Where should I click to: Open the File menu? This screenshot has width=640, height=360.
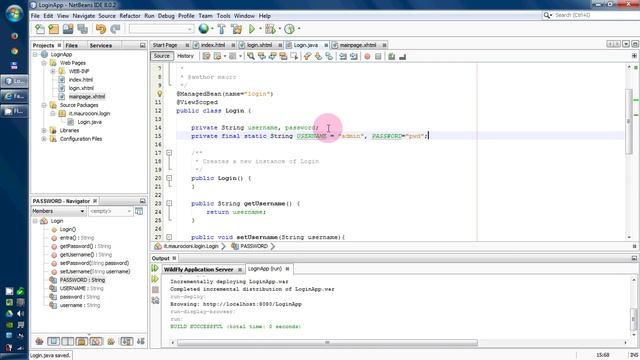[x=35, y=16]
